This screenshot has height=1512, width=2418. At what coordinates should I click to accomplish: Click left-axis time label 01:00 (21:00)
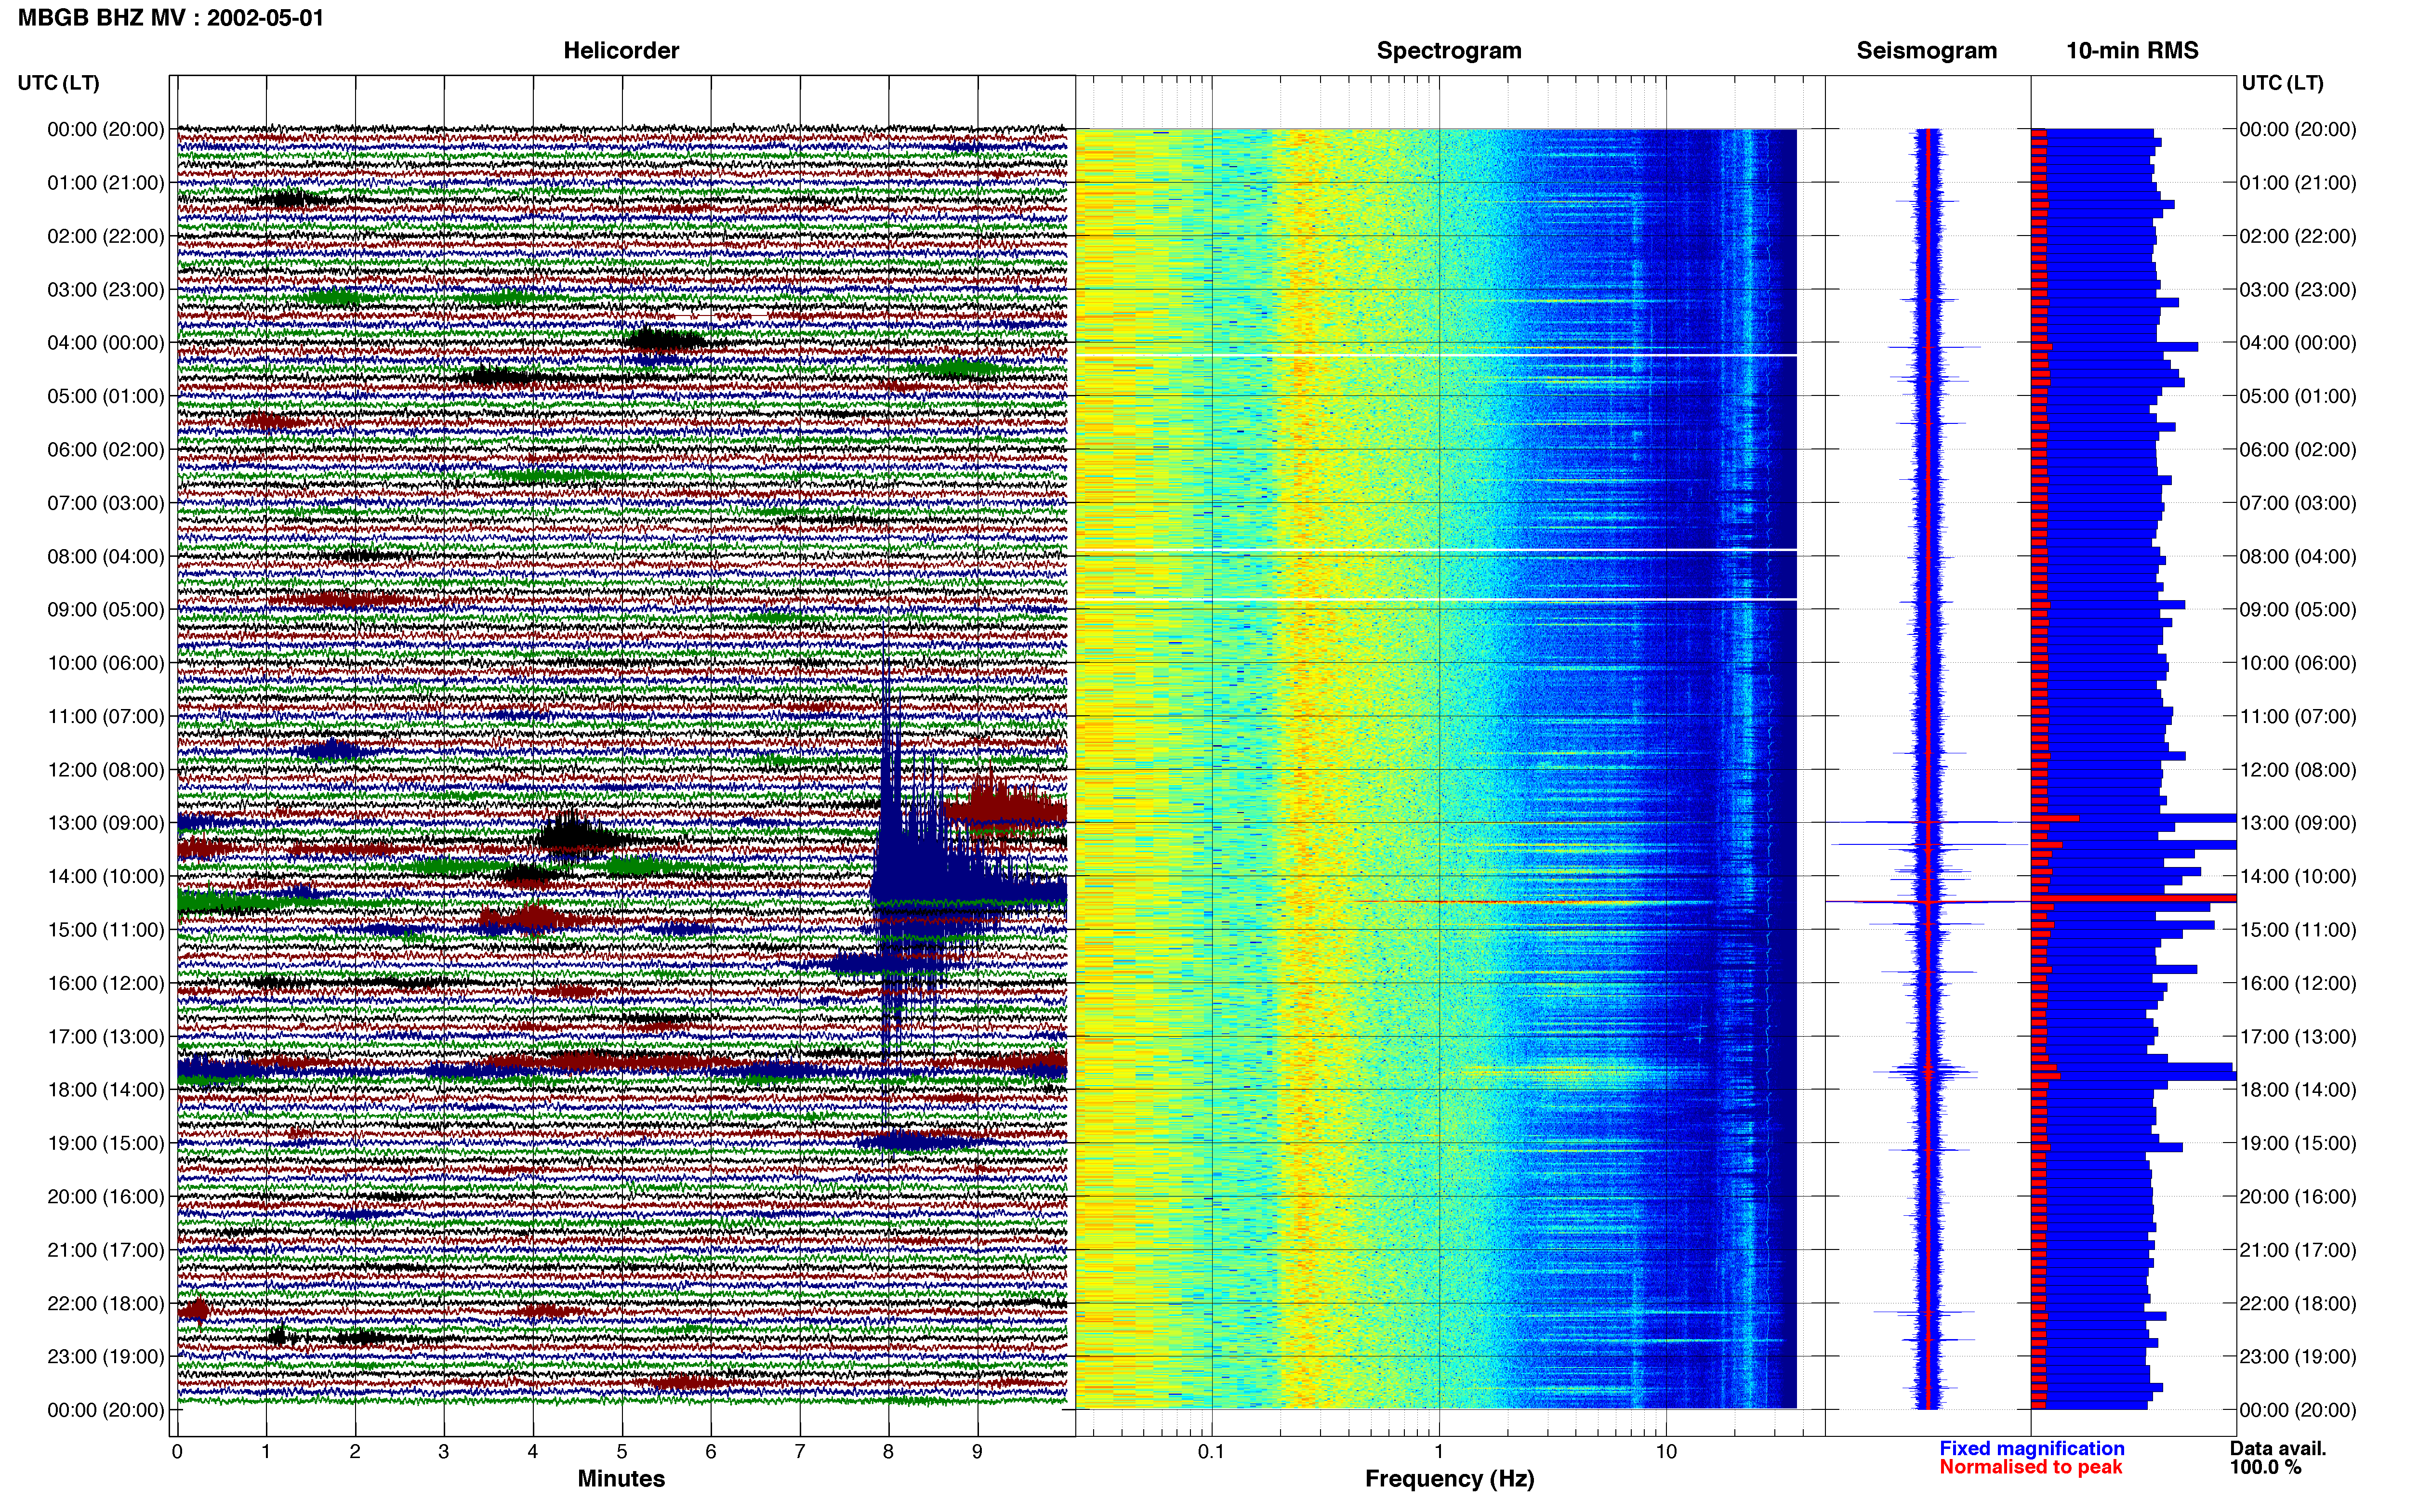coord(106,183)
